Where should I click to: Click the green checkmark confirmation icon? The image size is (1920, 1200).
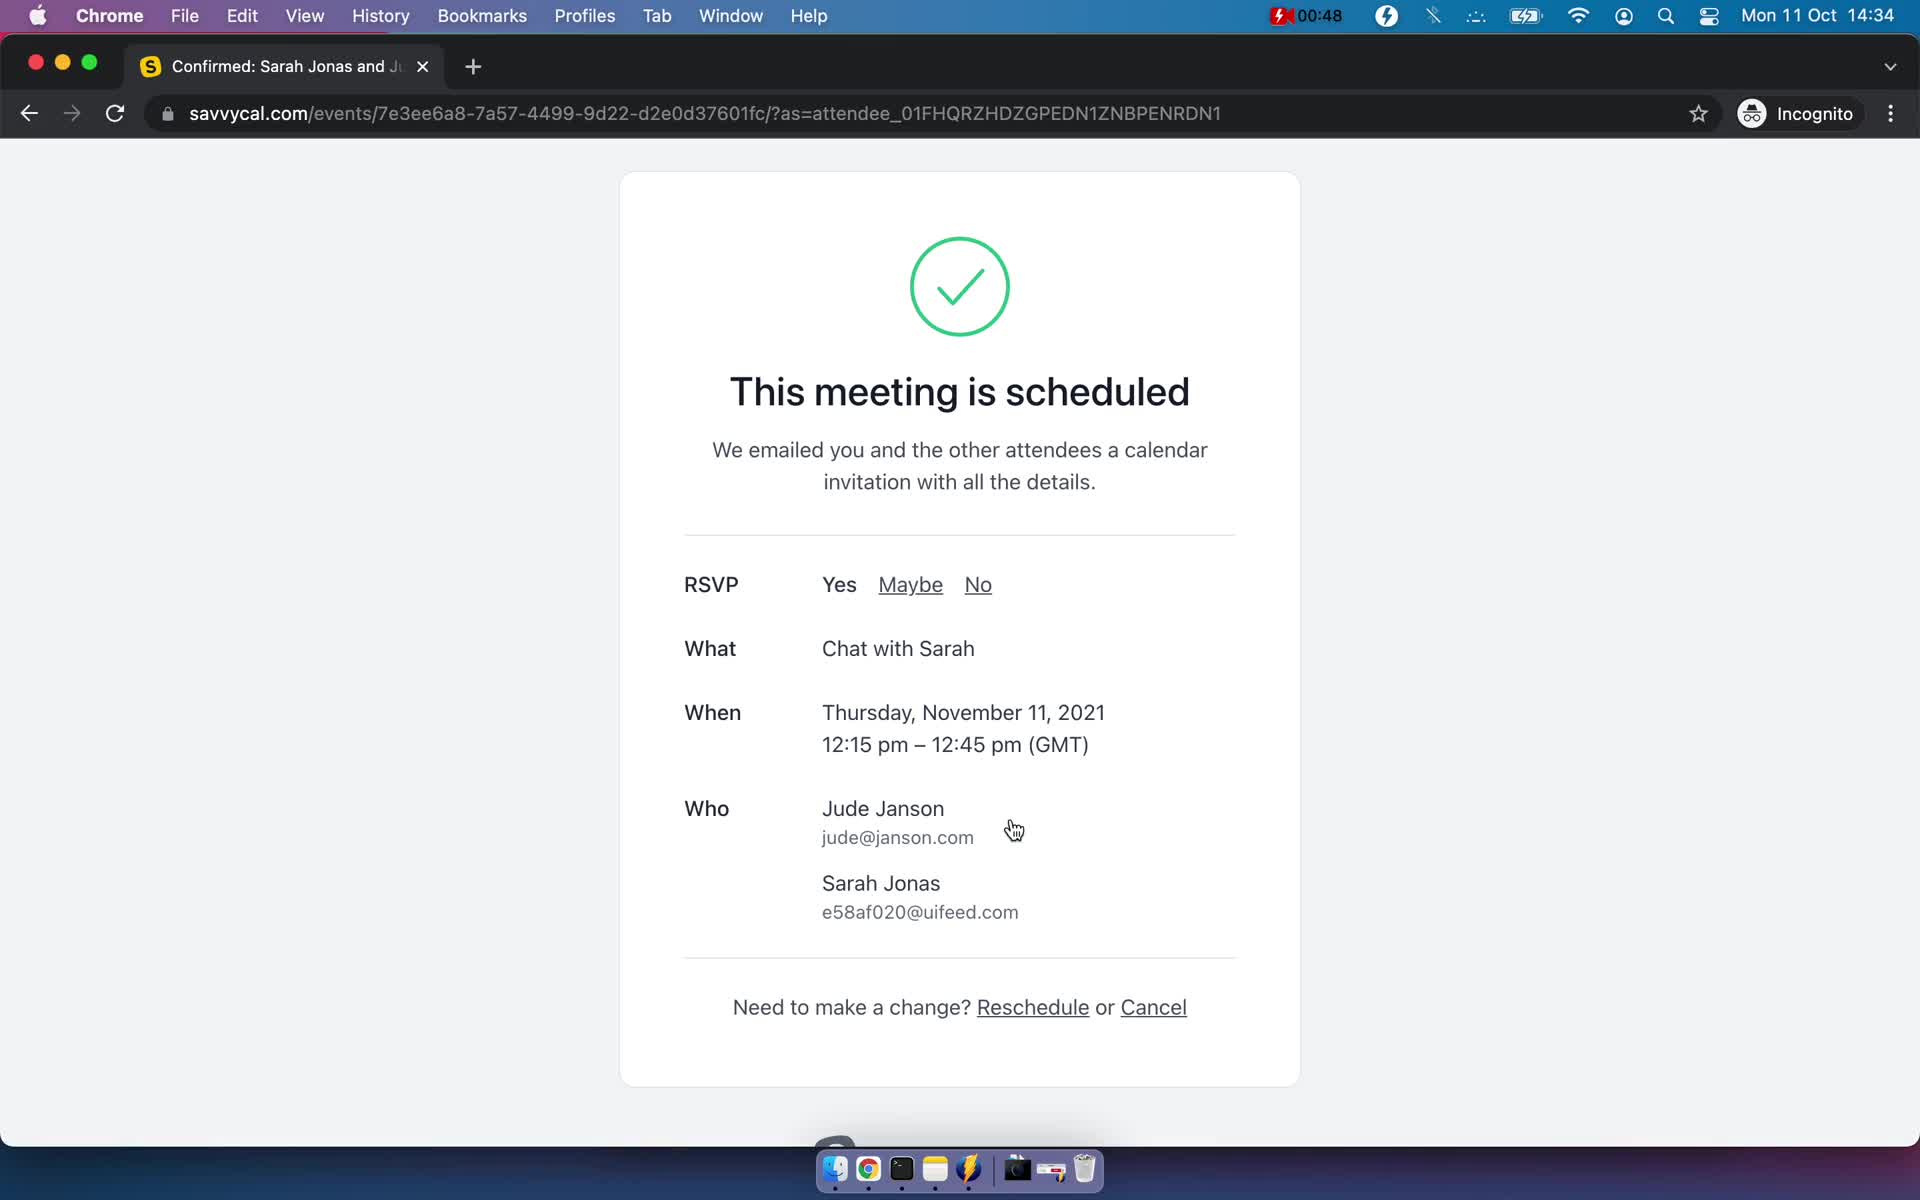point(959,286)
